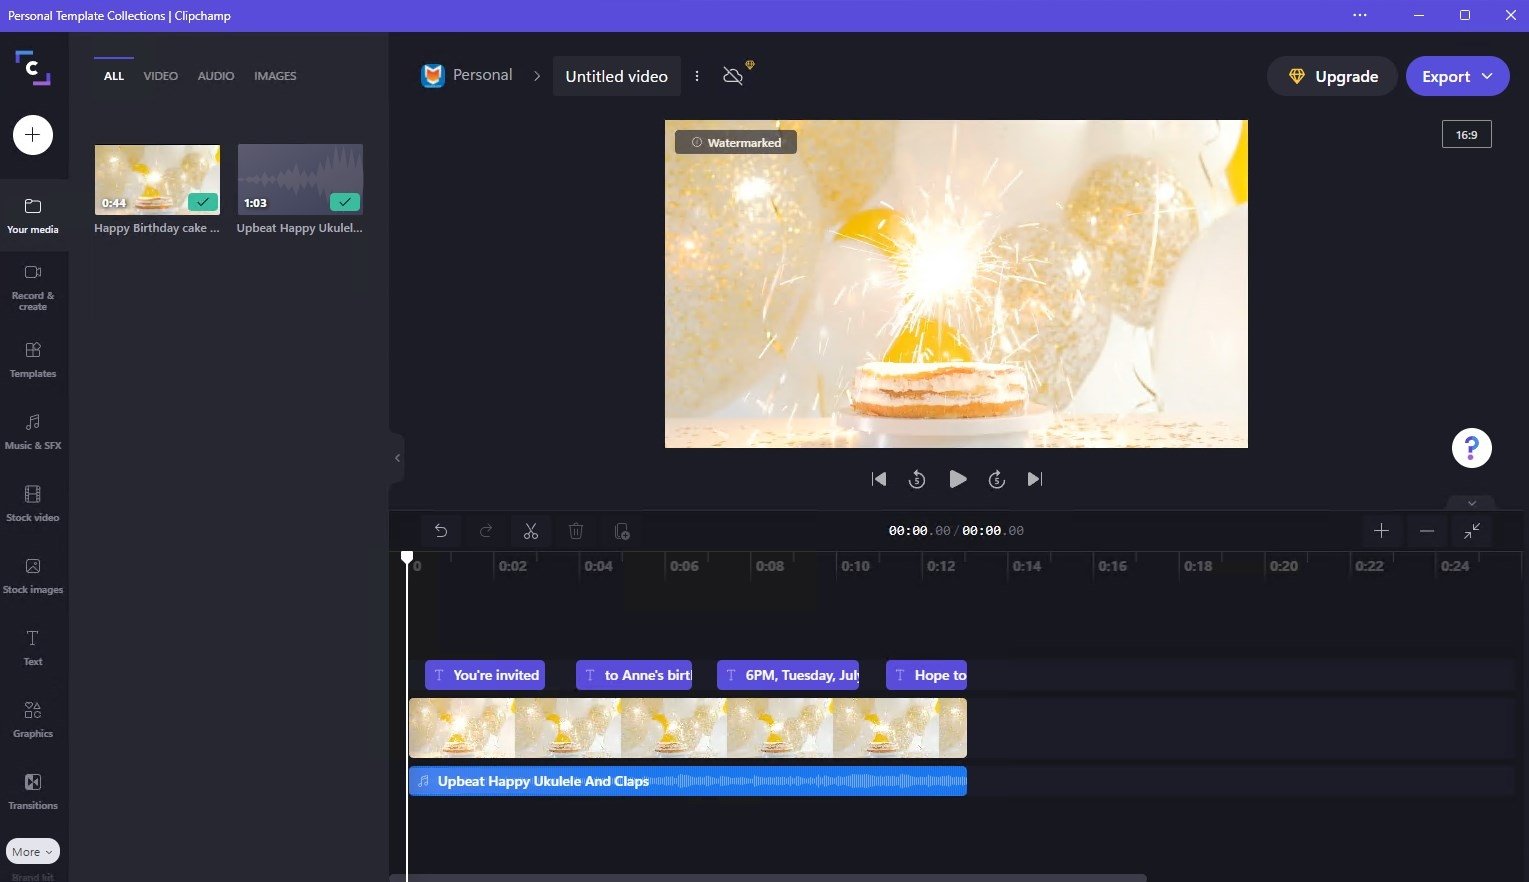
Task: Click the fit timeline to screen icon
Action: coord(1473,531)
